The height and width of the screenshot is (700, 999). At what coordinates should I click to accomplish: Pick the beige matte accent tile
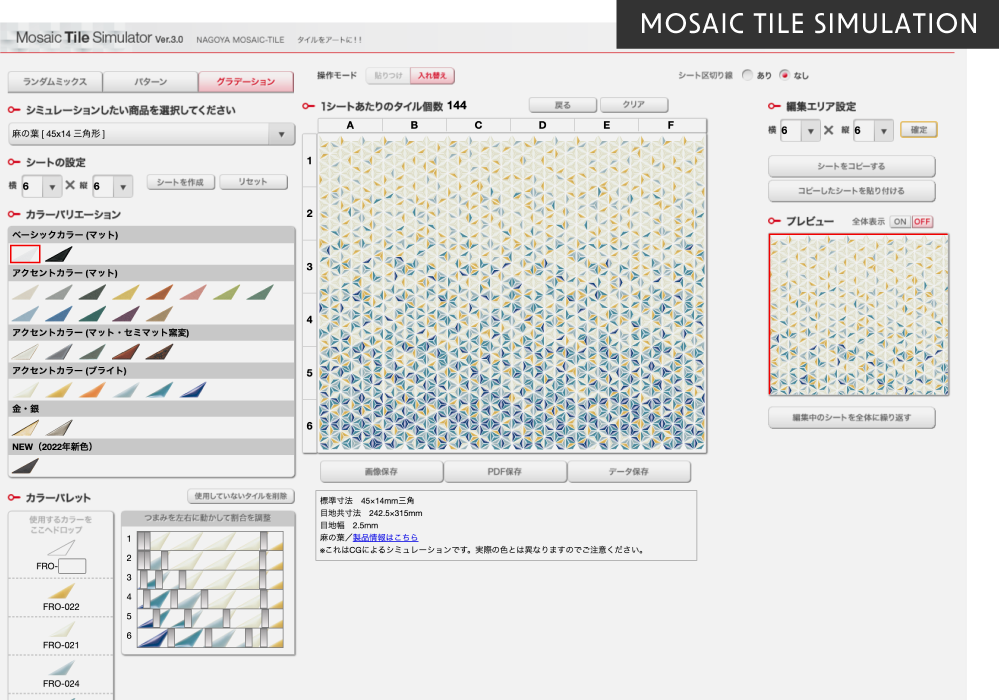25,292
